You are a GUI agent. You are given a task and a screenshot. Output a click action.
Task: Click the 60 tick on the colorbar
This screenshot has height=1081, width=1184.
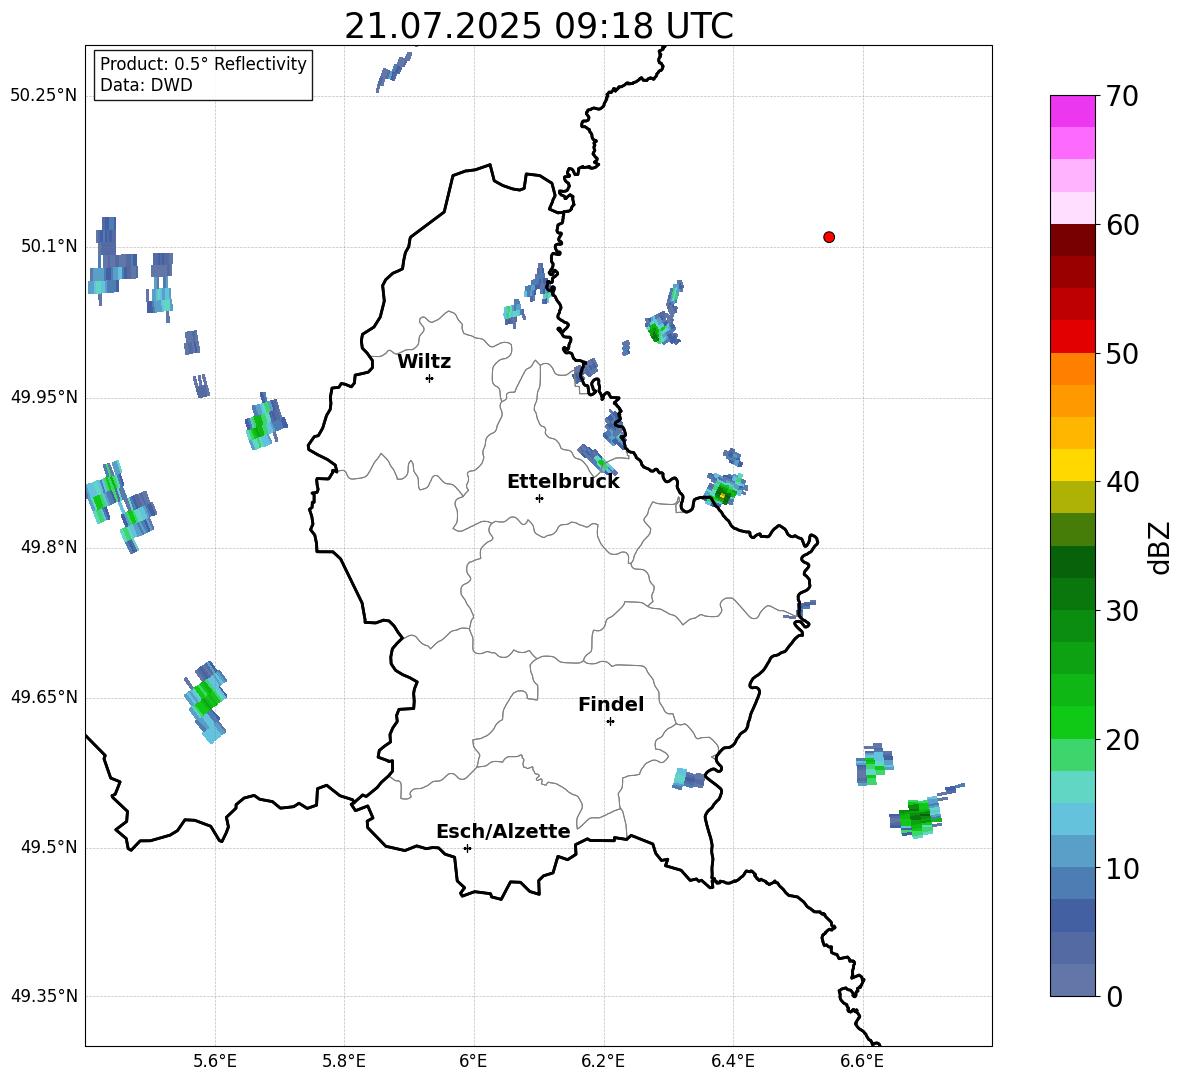click(1122, 225)
